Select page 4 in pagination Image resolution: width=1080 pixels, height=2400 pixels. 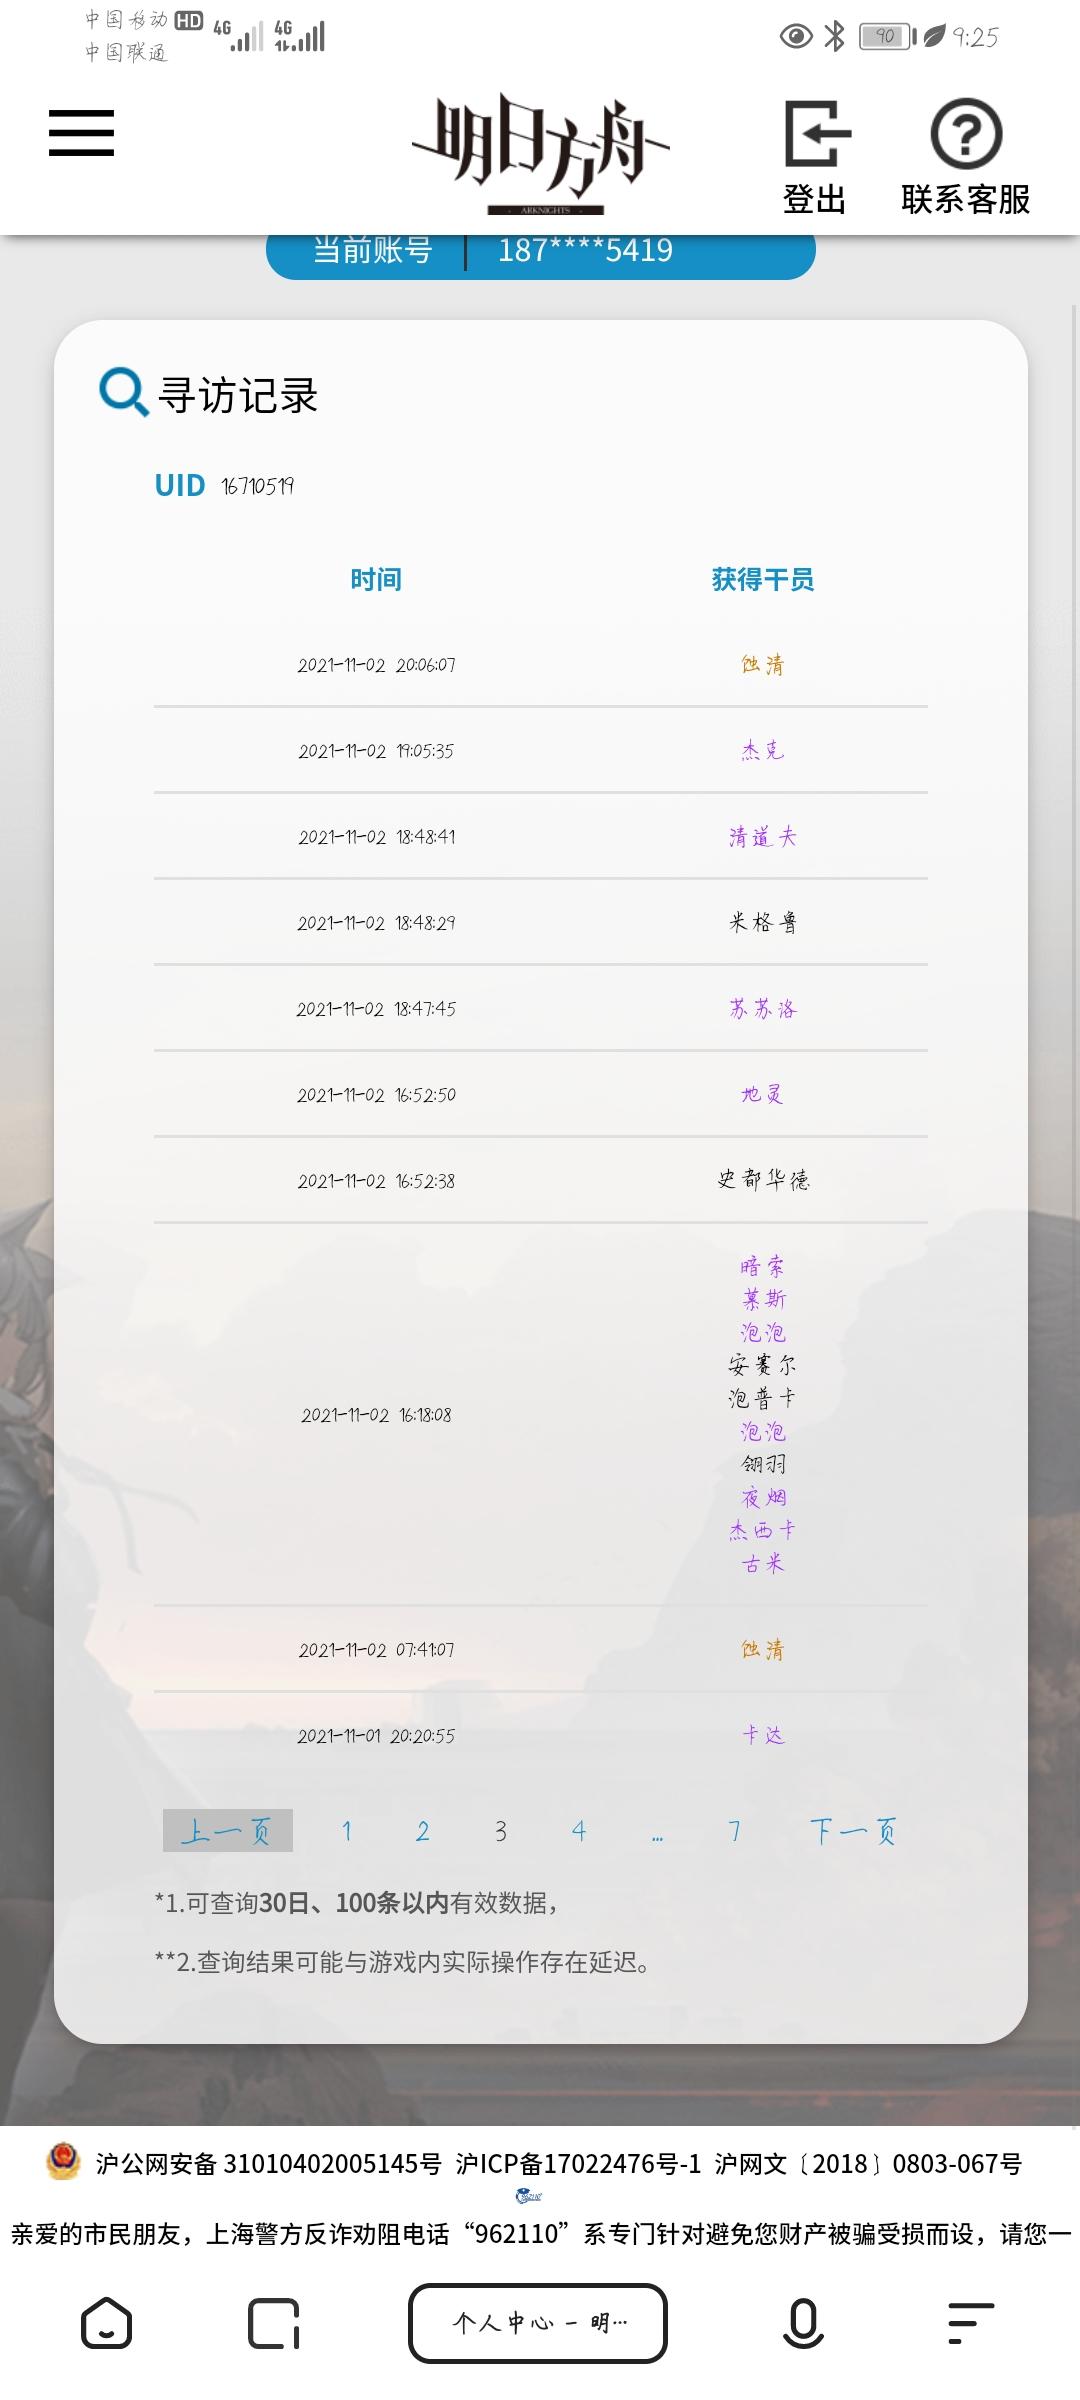coord(578,1831)
